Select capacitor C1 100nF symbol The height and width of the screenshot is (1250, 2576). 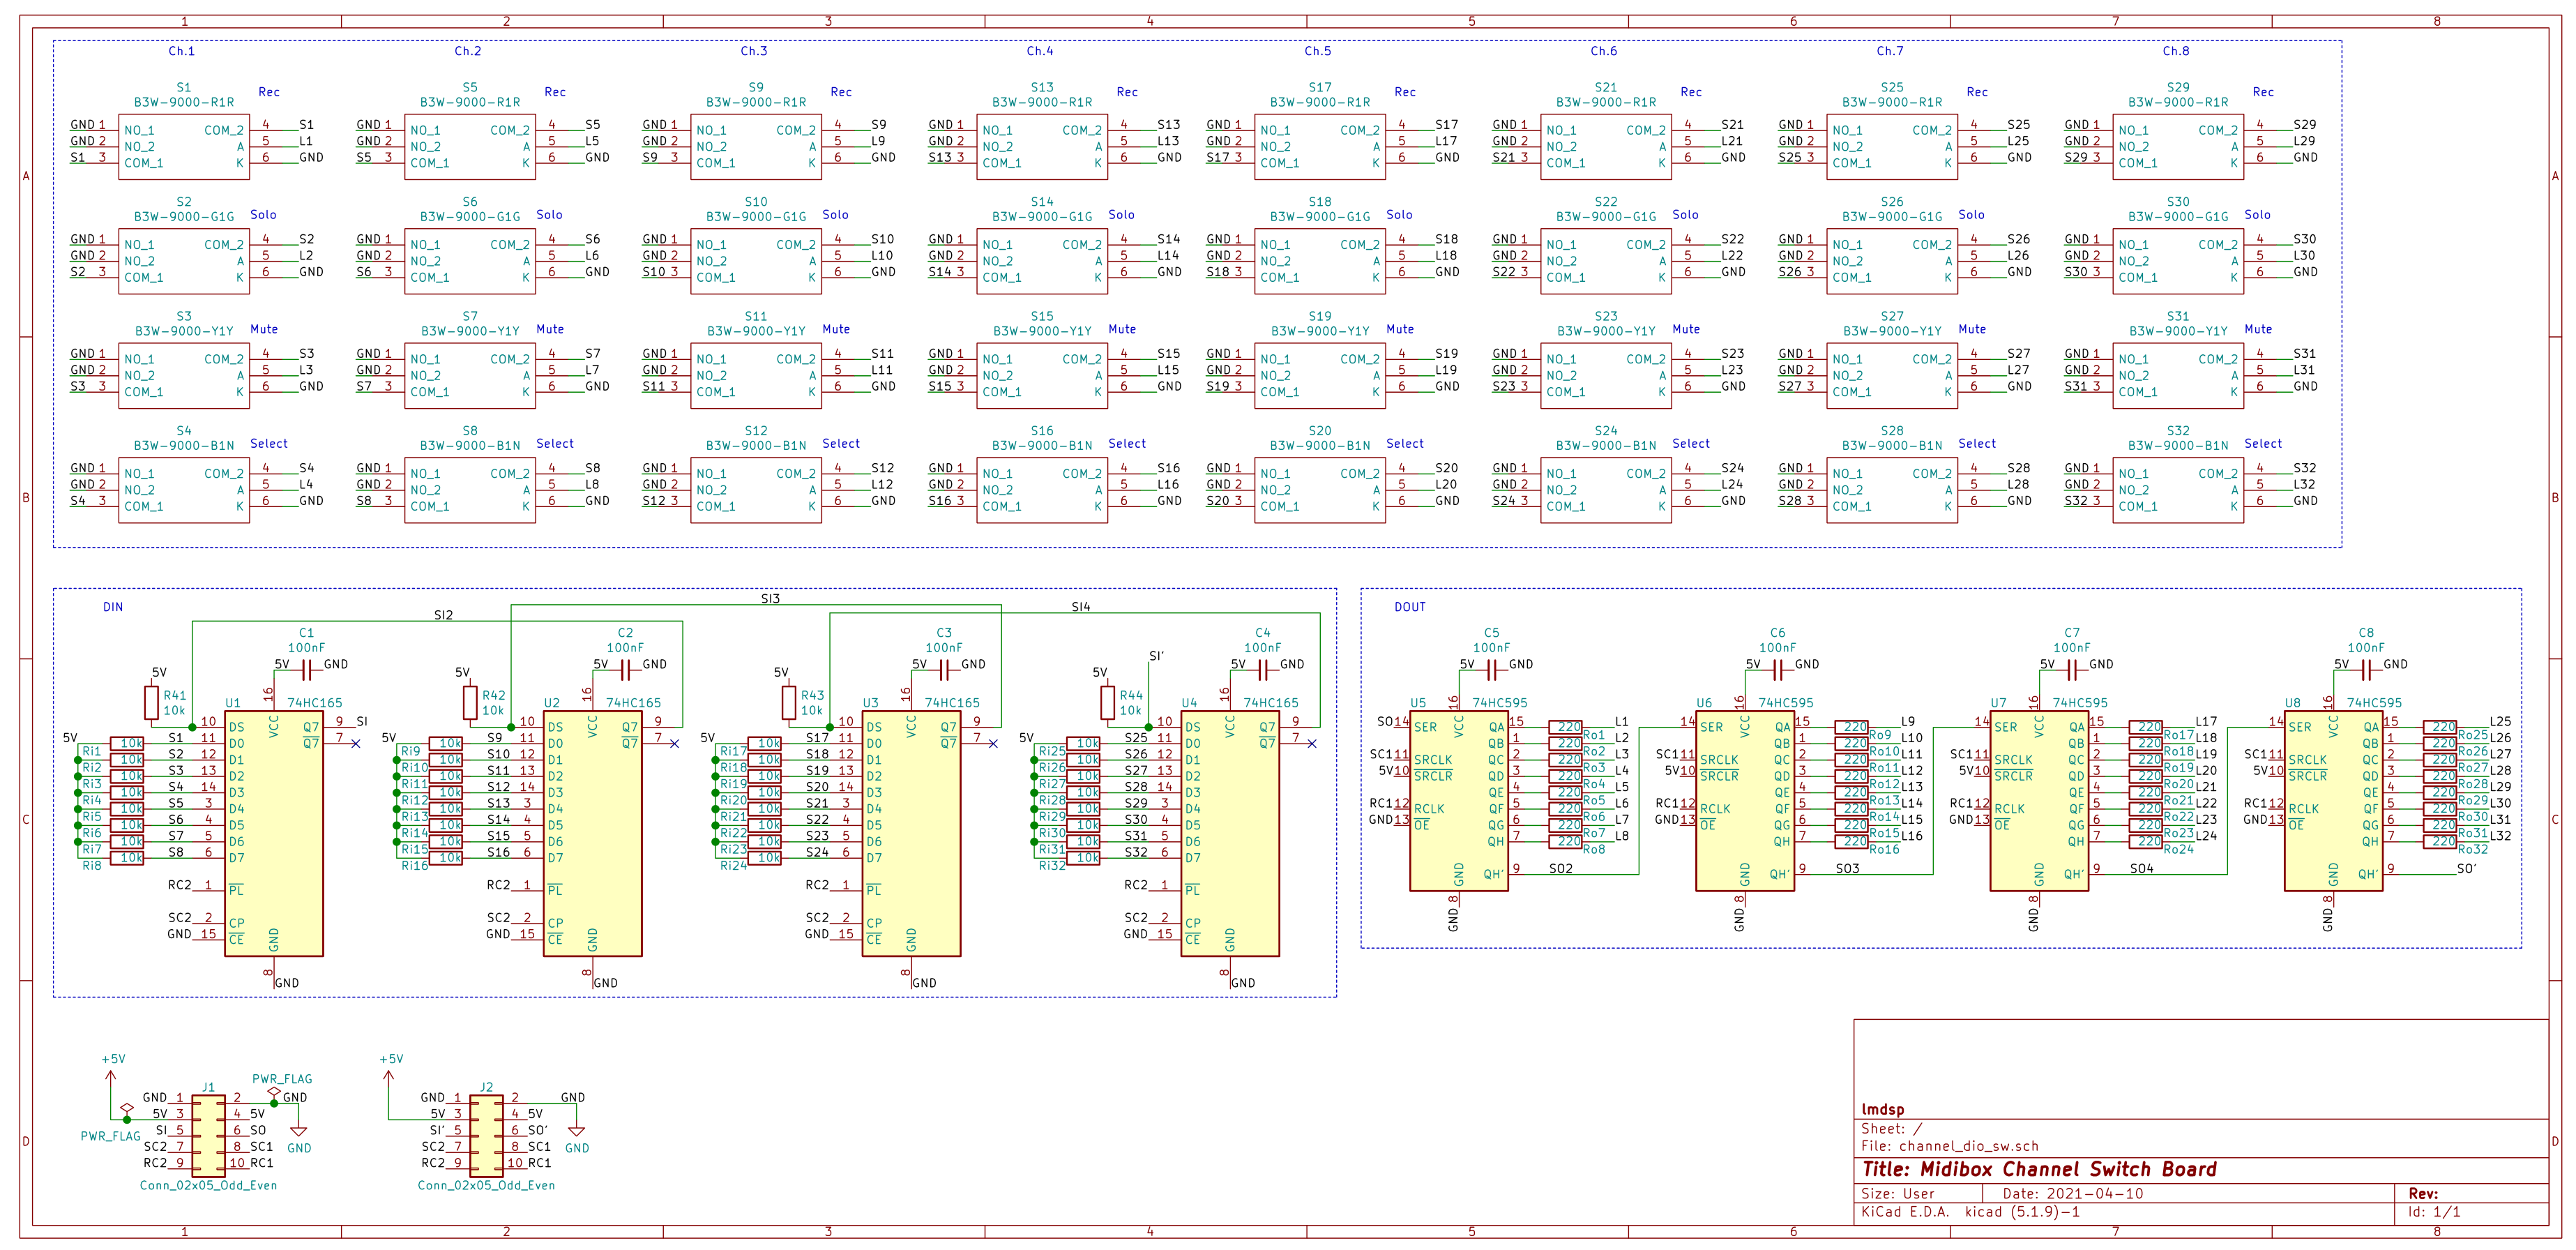(x=307, y=672)
